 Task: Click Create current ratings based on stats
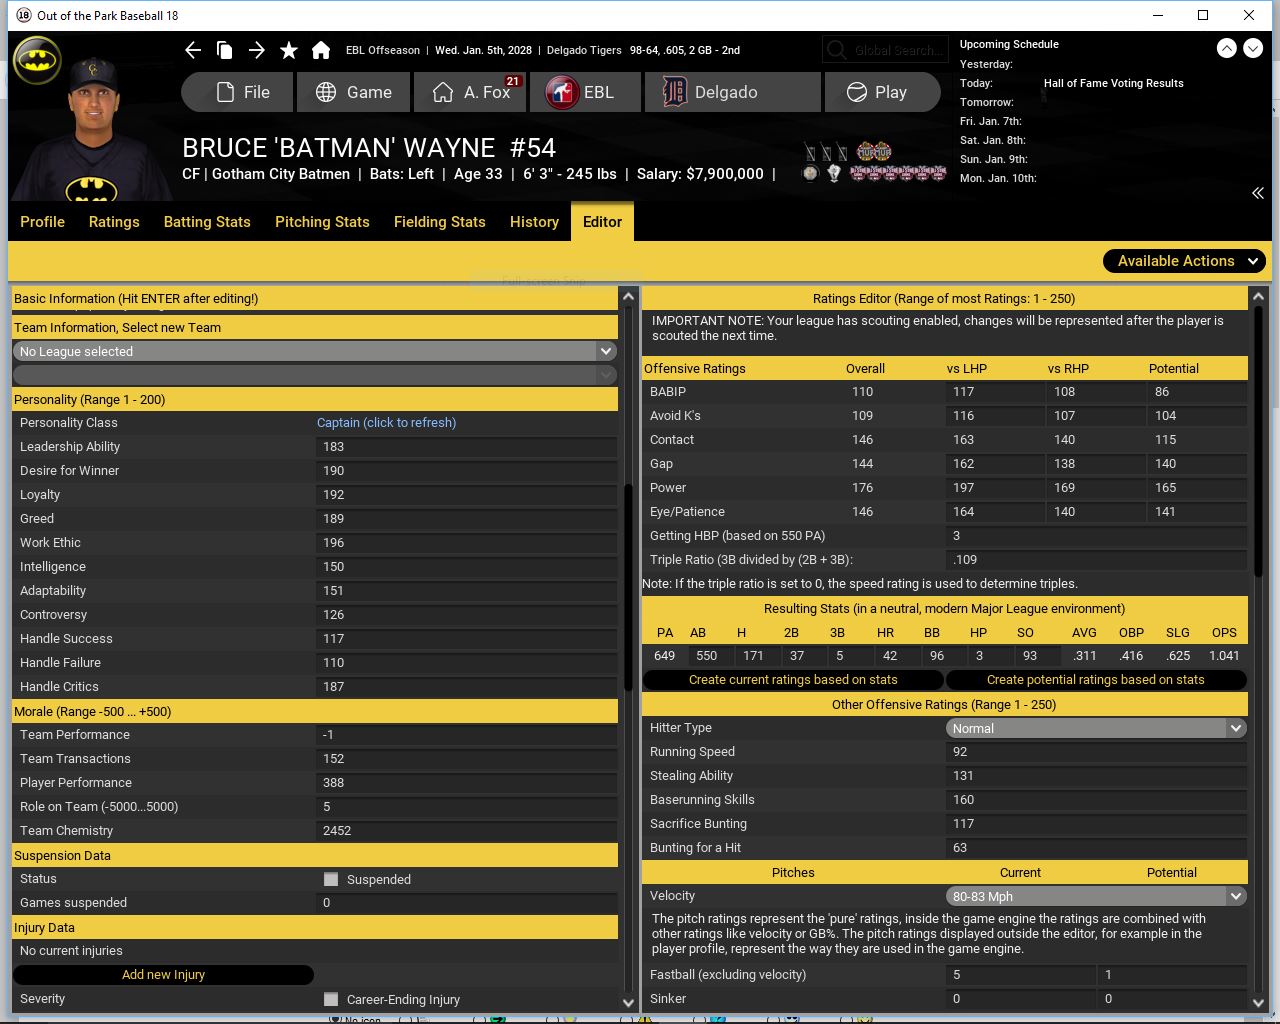tap(793, 680)
